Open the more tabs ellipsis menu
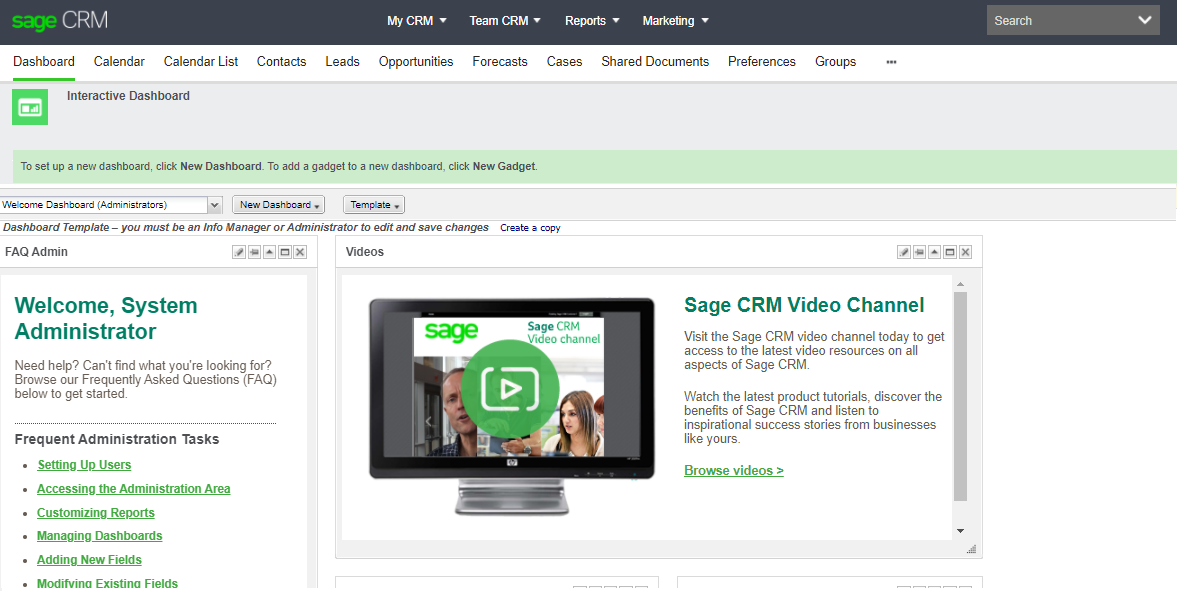Image resolution: width=1177 pixels, height=591 pixels. [x=891, y=62]
